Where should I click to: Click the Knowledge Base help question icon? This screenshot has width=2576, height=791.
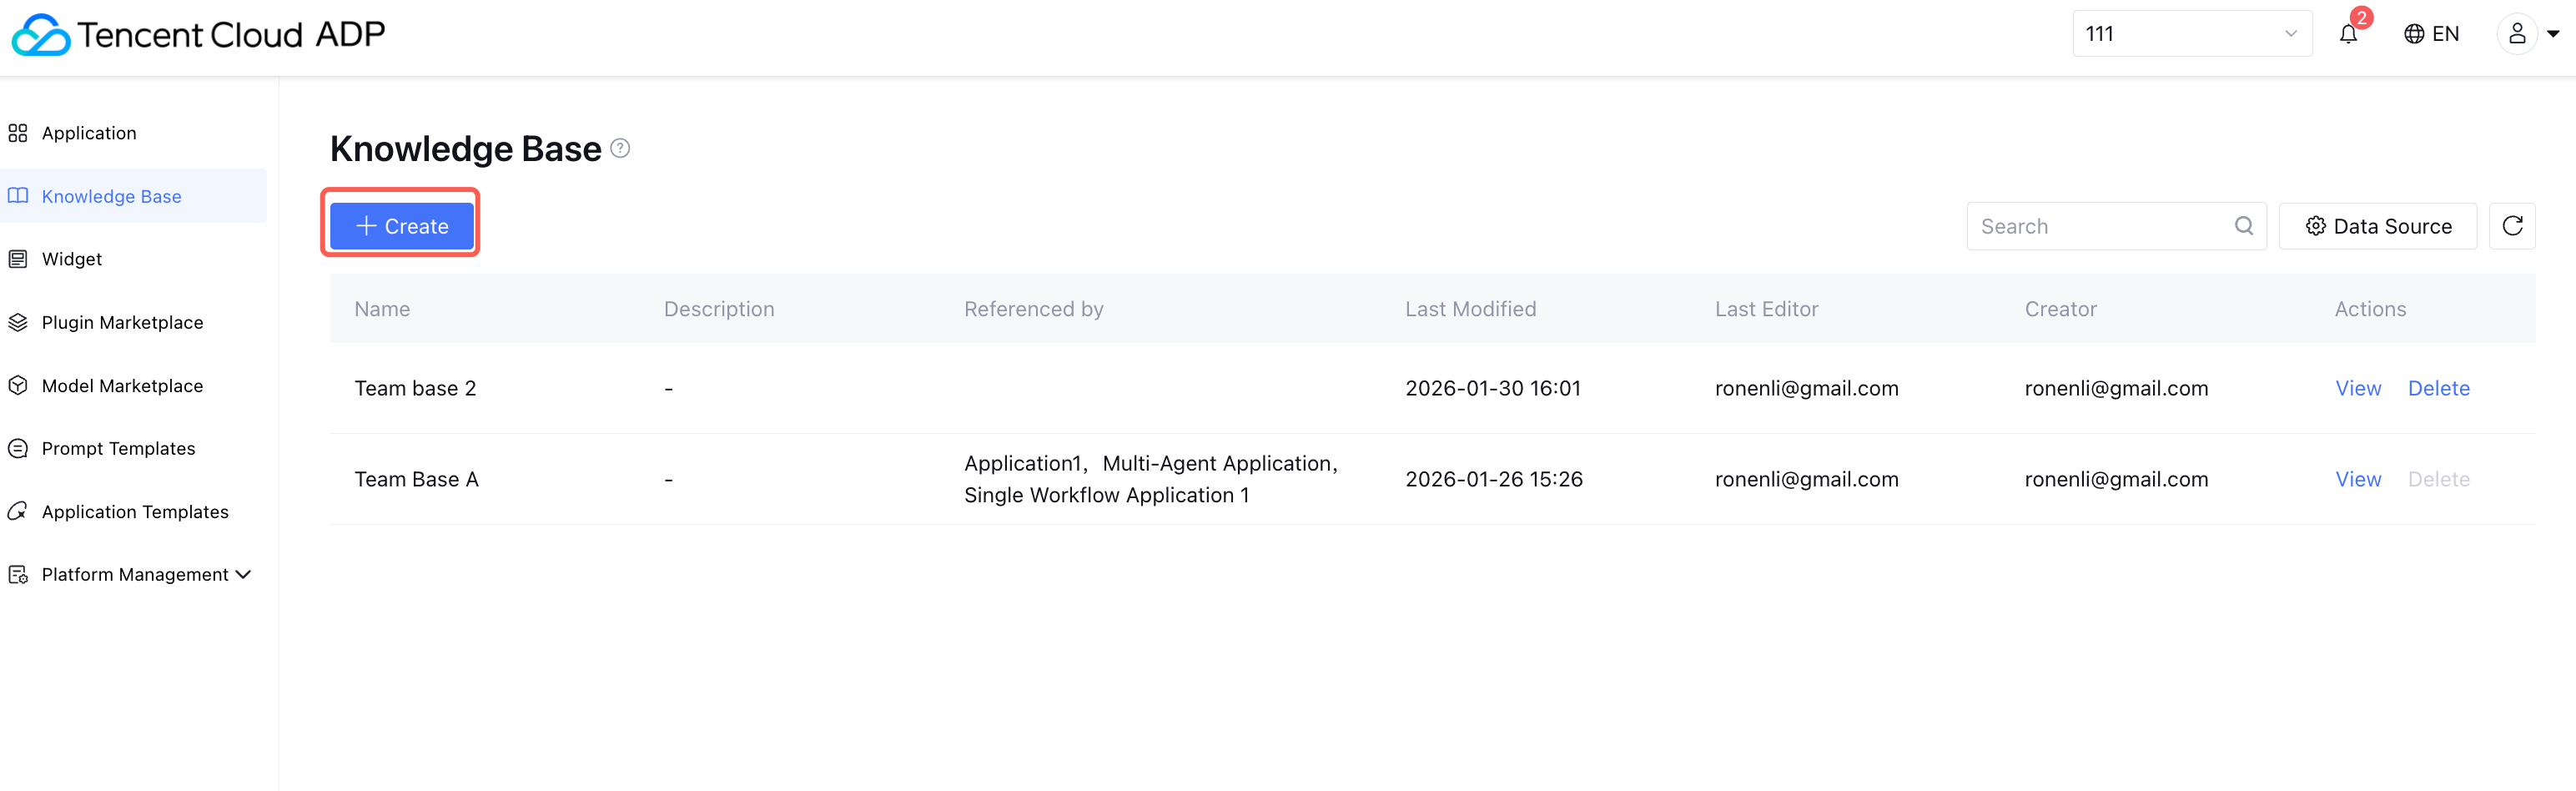pos(620,148)
